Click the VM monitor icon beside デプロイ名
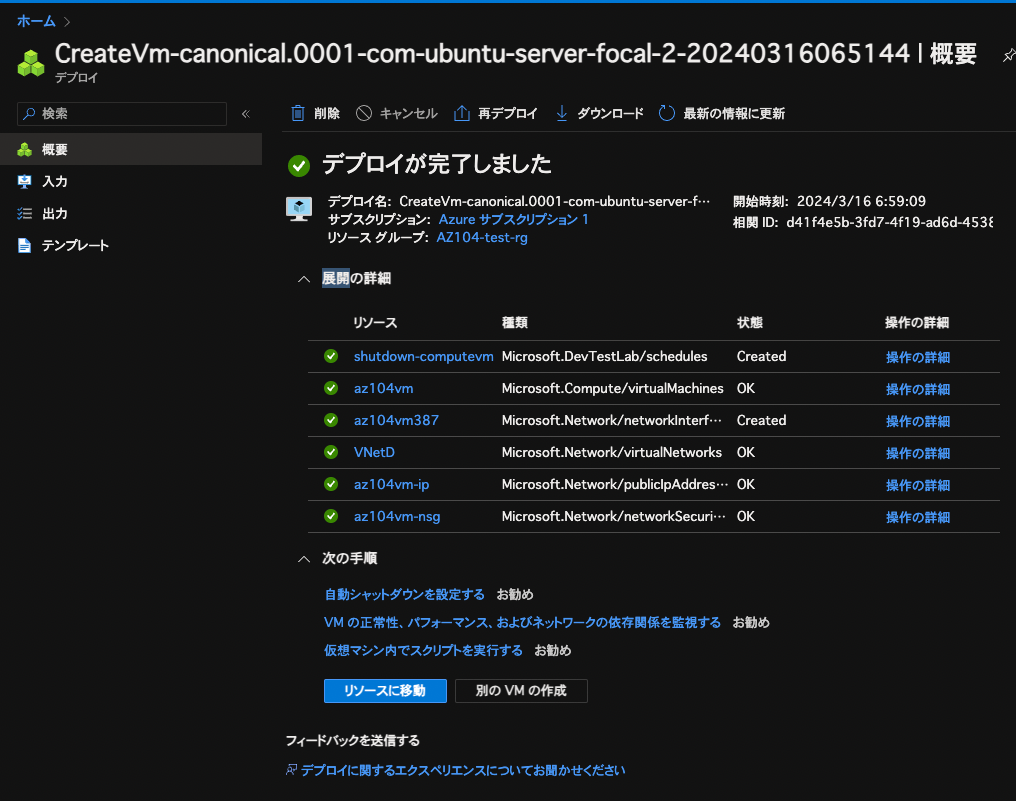 (x=299, y=209)
